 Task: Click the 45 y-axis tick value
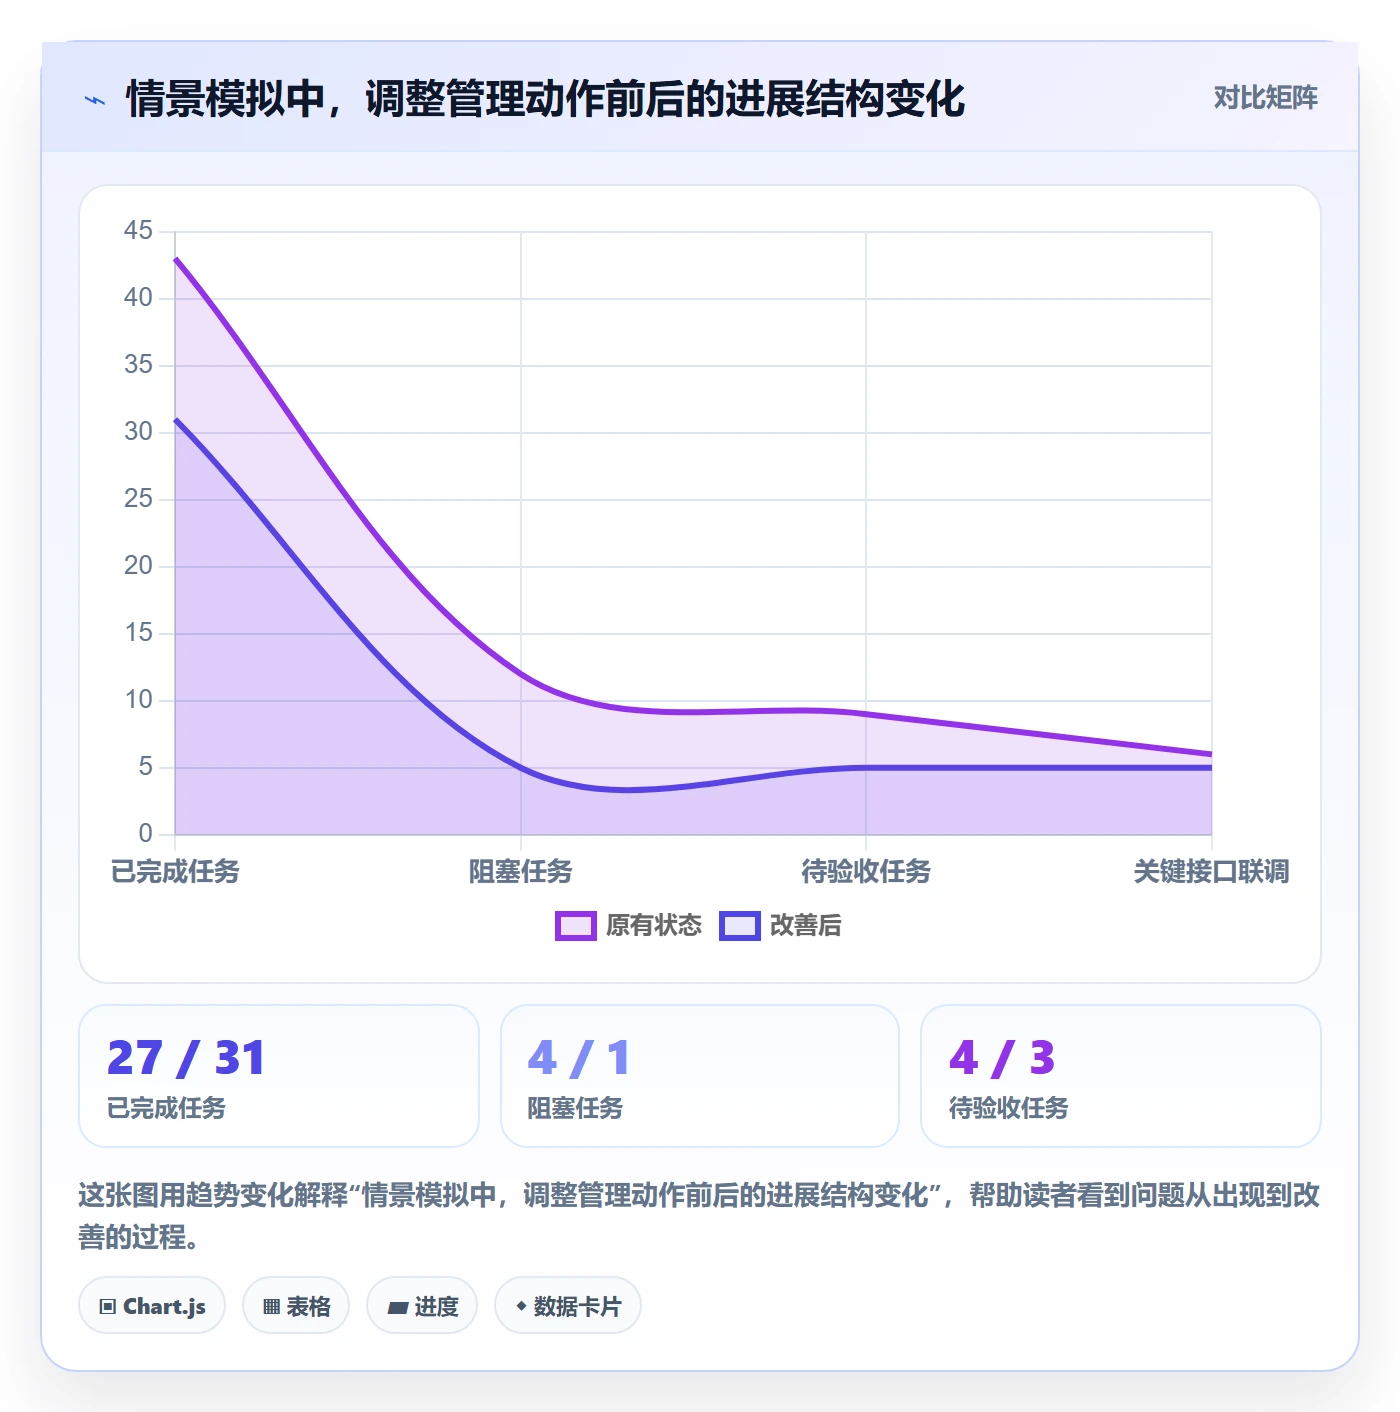click(x=138, y=231)
